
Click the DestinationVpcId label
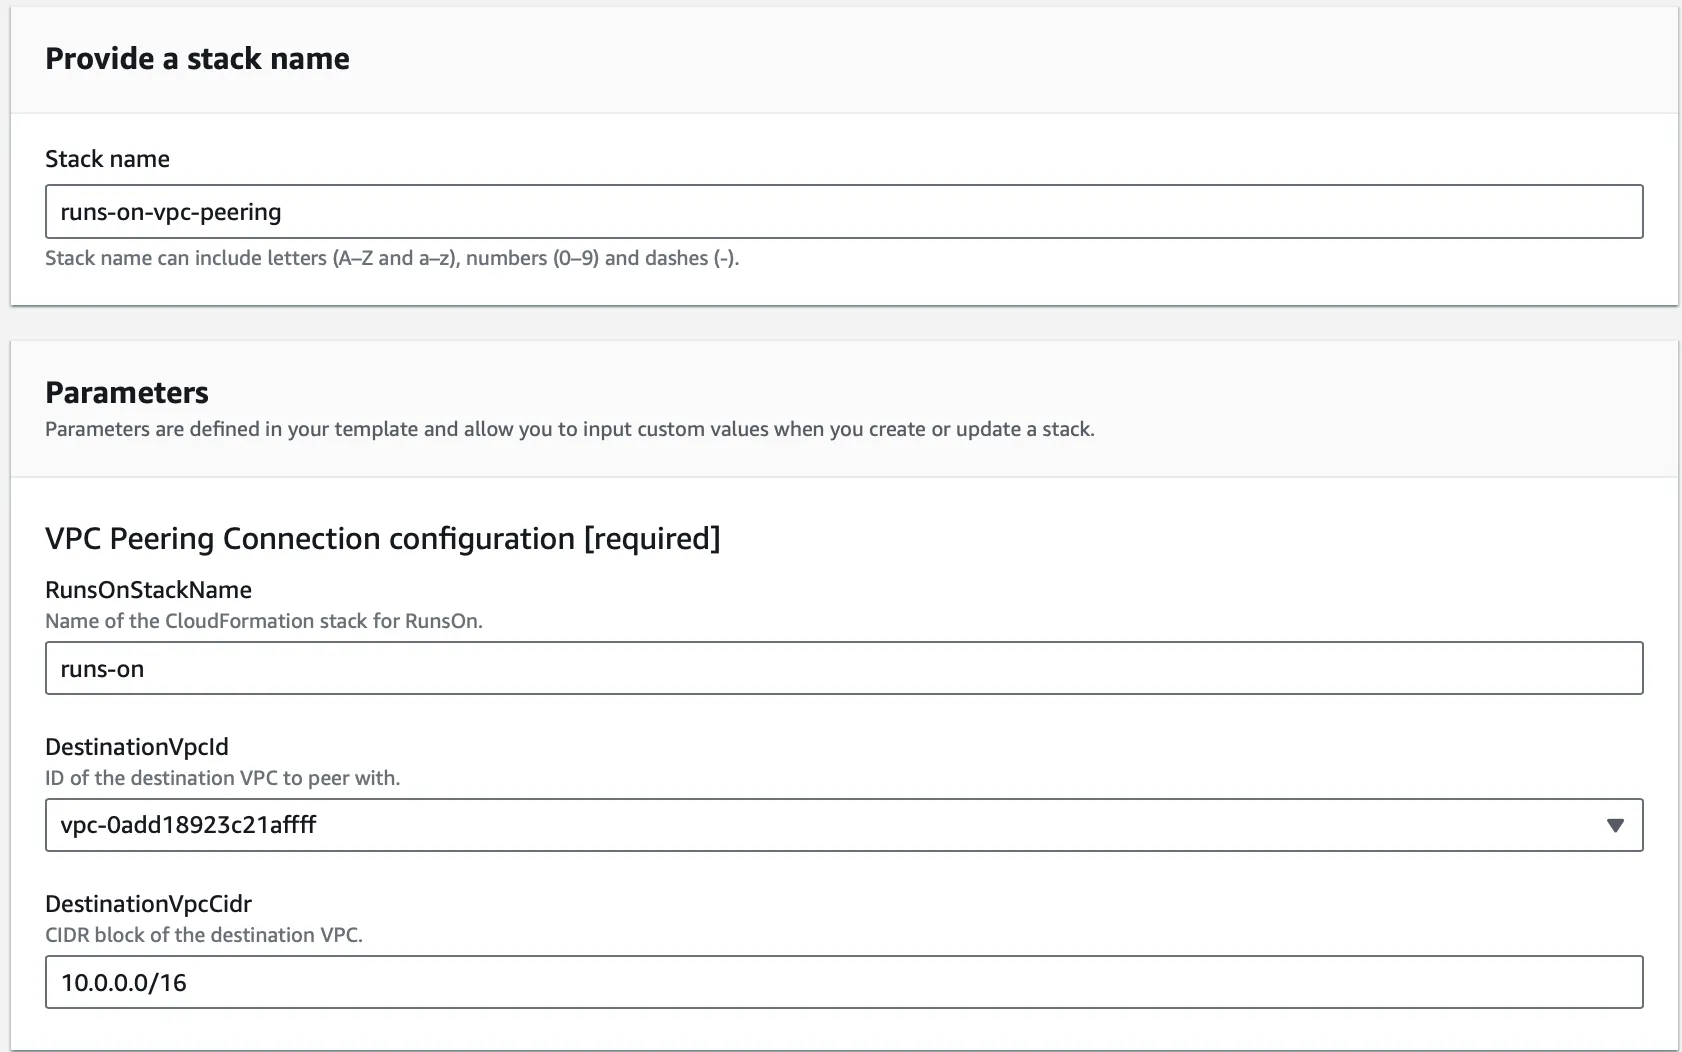(x=136, y=746)
